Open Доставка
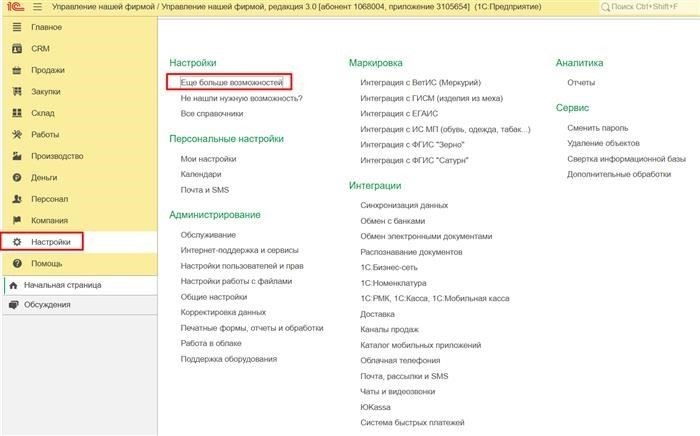This screenshot has height=436, width=700. coord(377,314)
